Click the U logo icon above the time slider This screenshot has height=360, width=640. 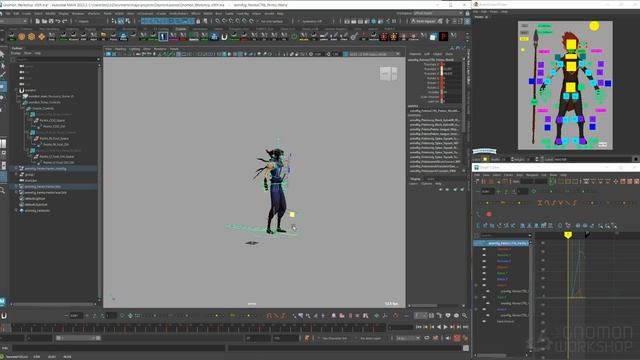point(4,316)
